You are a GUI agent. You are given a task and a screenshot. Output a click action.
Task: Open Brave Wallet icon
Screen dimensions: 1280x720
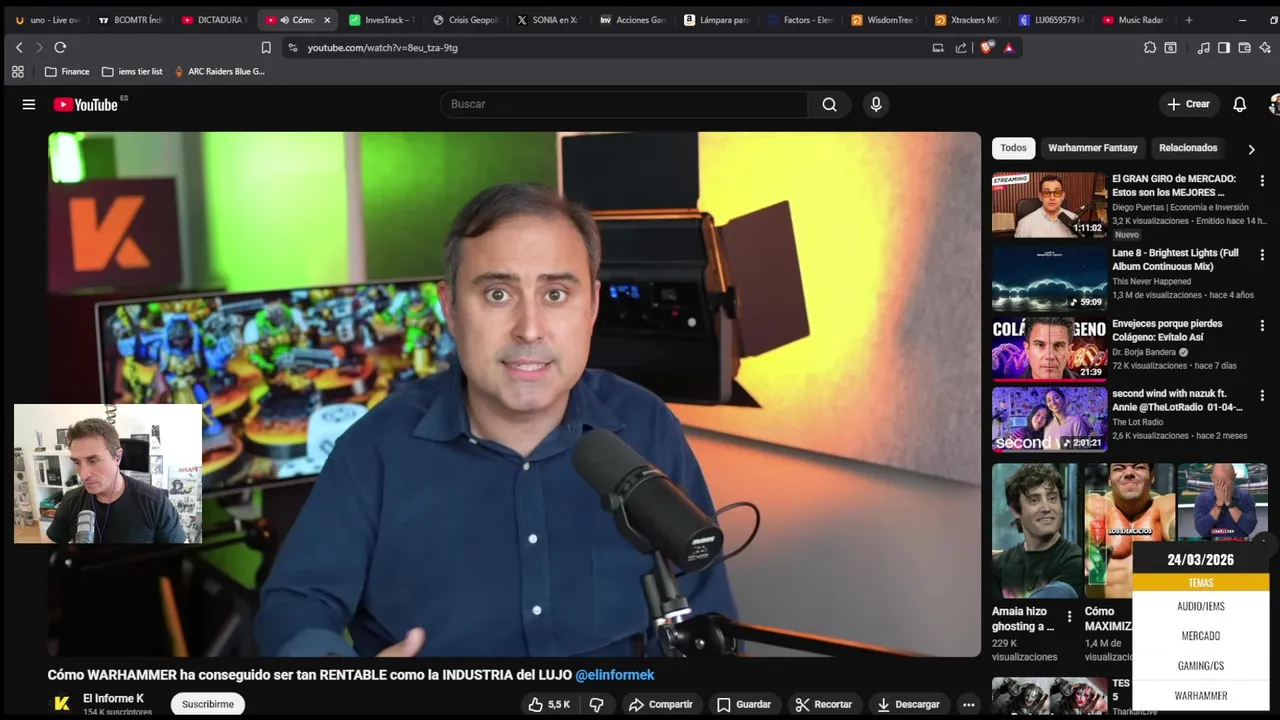click(1244, 47)
